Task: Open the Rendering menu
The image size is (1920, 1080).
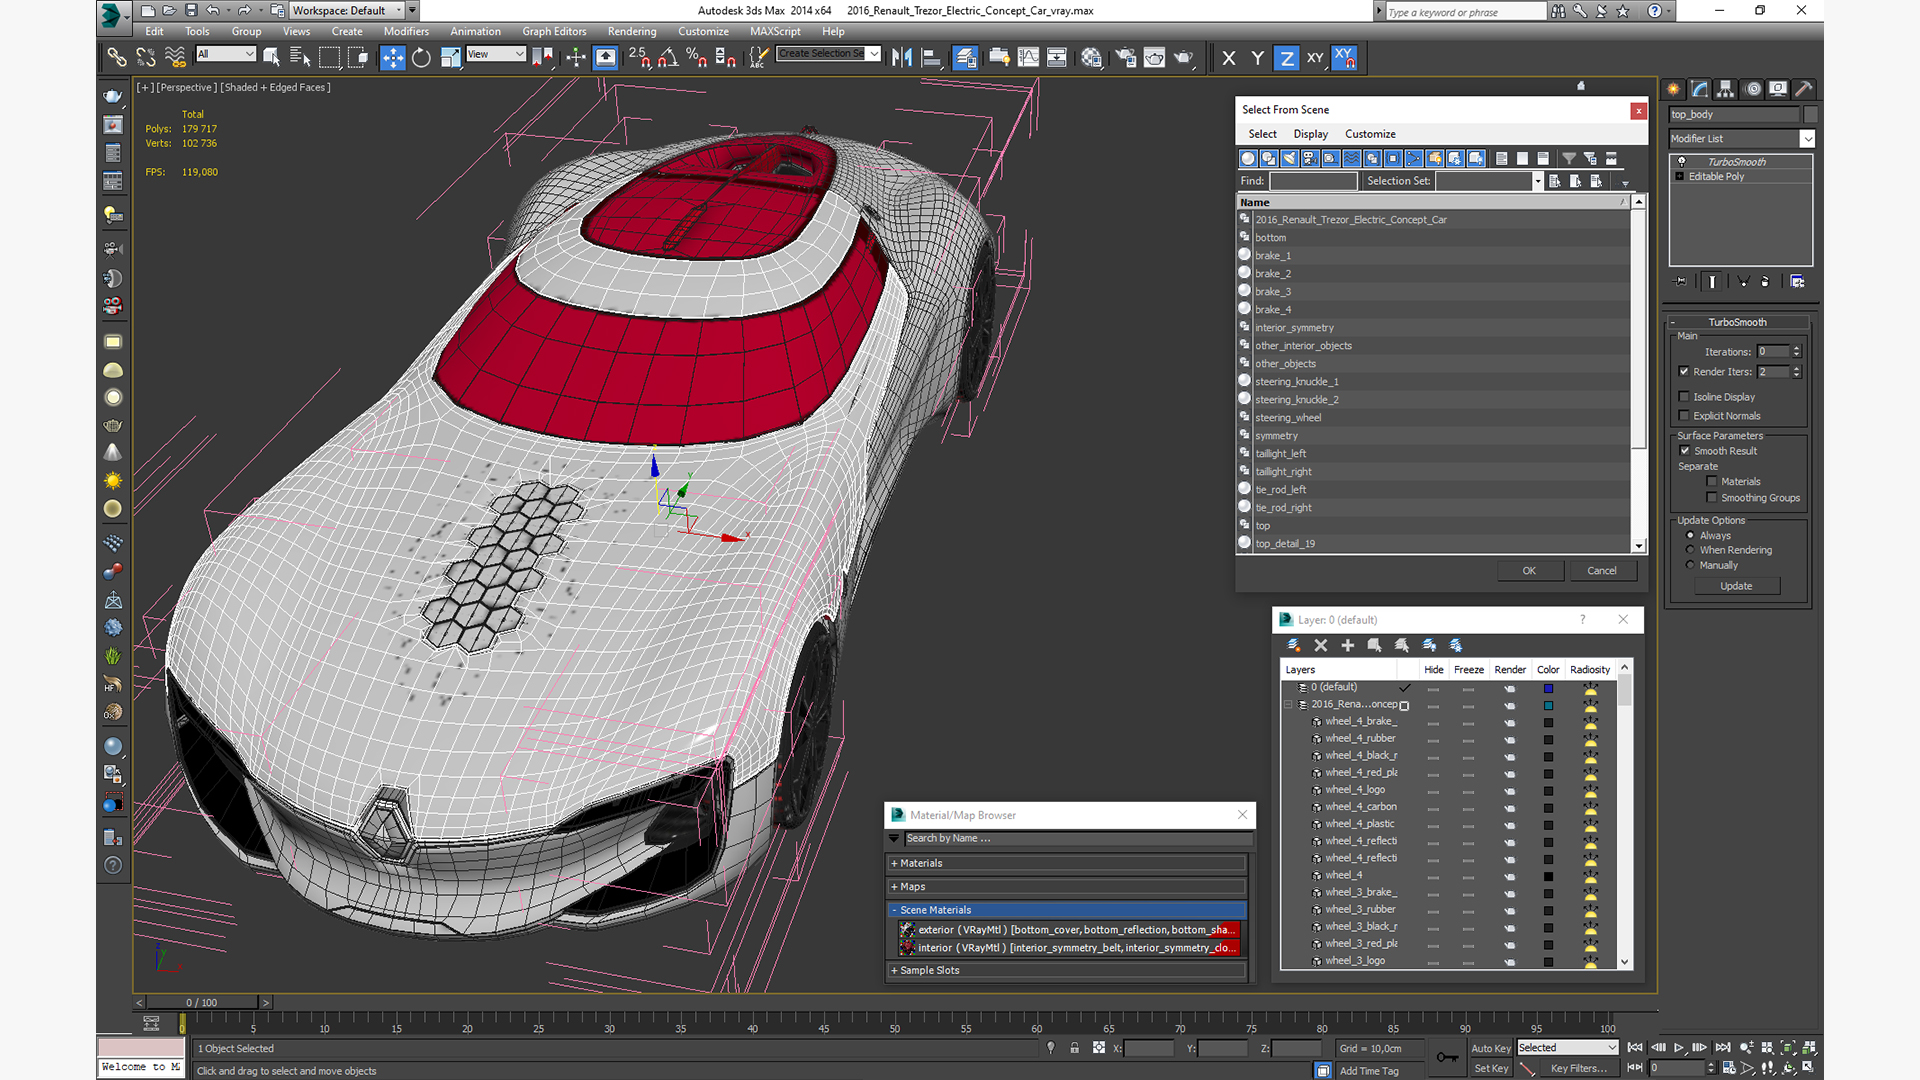Action: [x=632, y=32]
